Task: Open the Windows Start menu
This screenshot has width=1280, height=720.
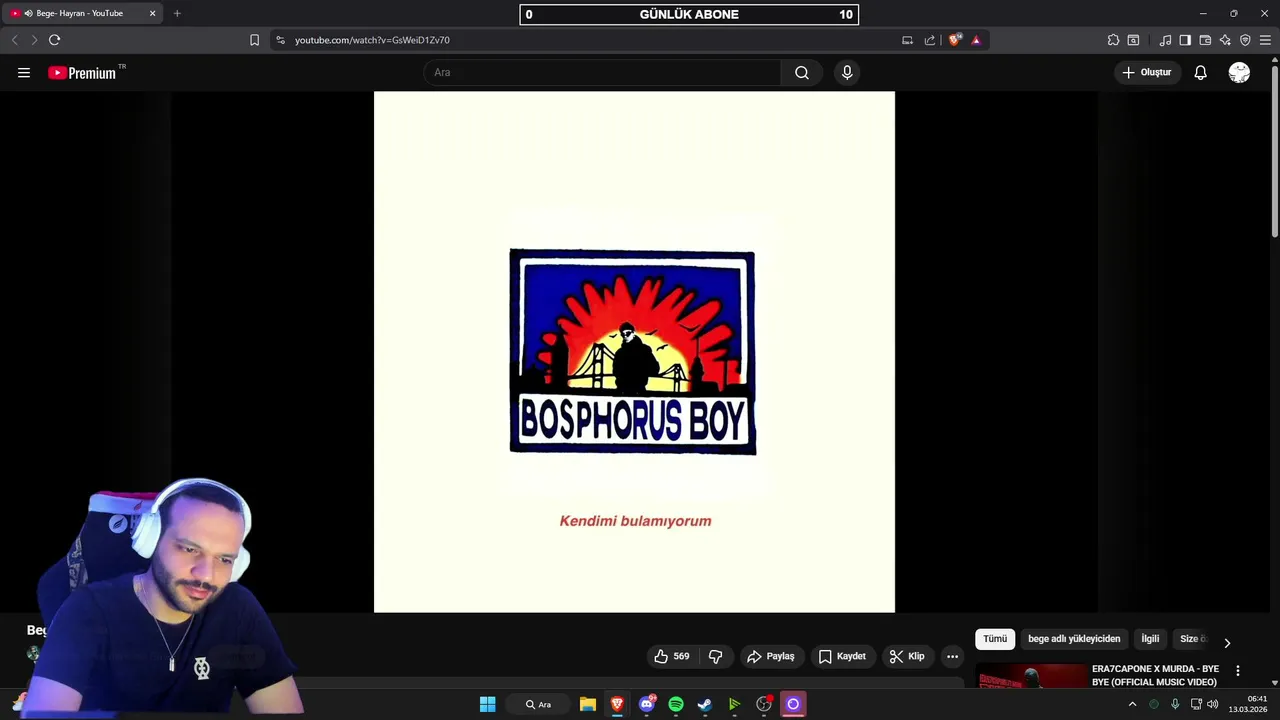Action: (x=487, y=704)
